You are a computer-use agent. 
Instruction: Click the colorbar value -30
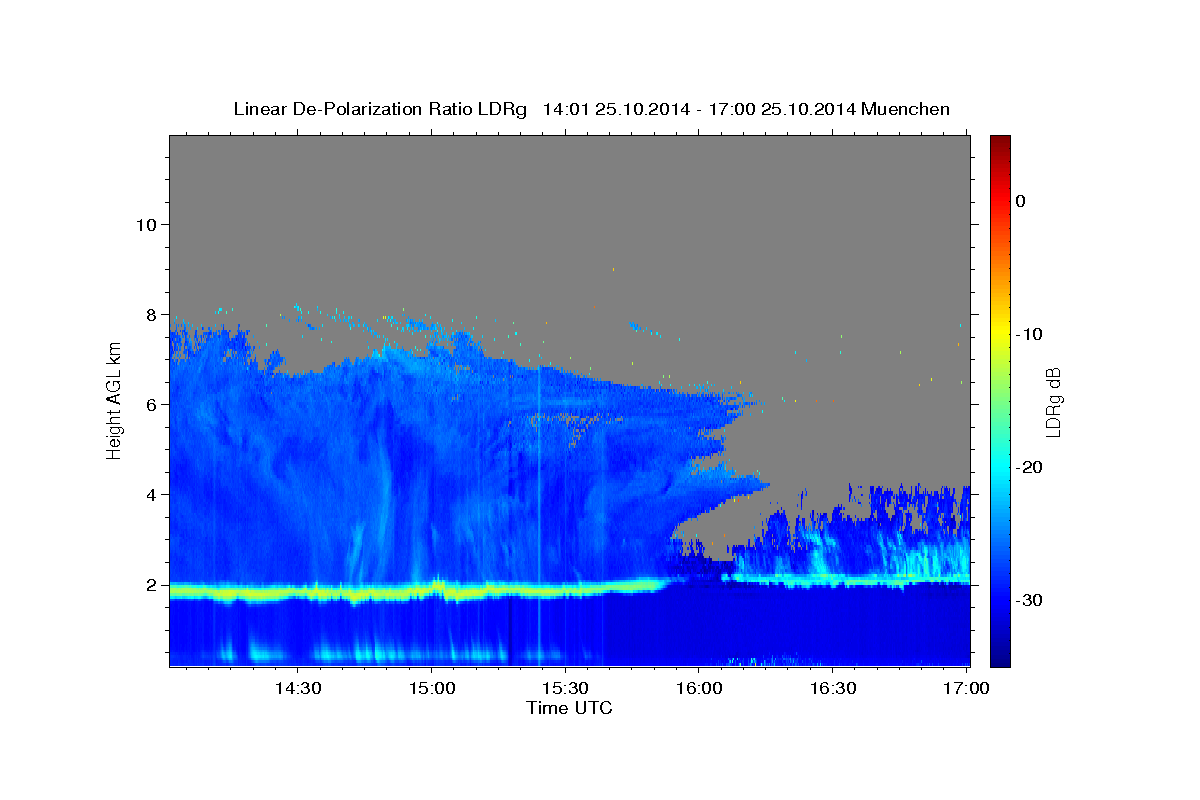[x=1028, y=600]
